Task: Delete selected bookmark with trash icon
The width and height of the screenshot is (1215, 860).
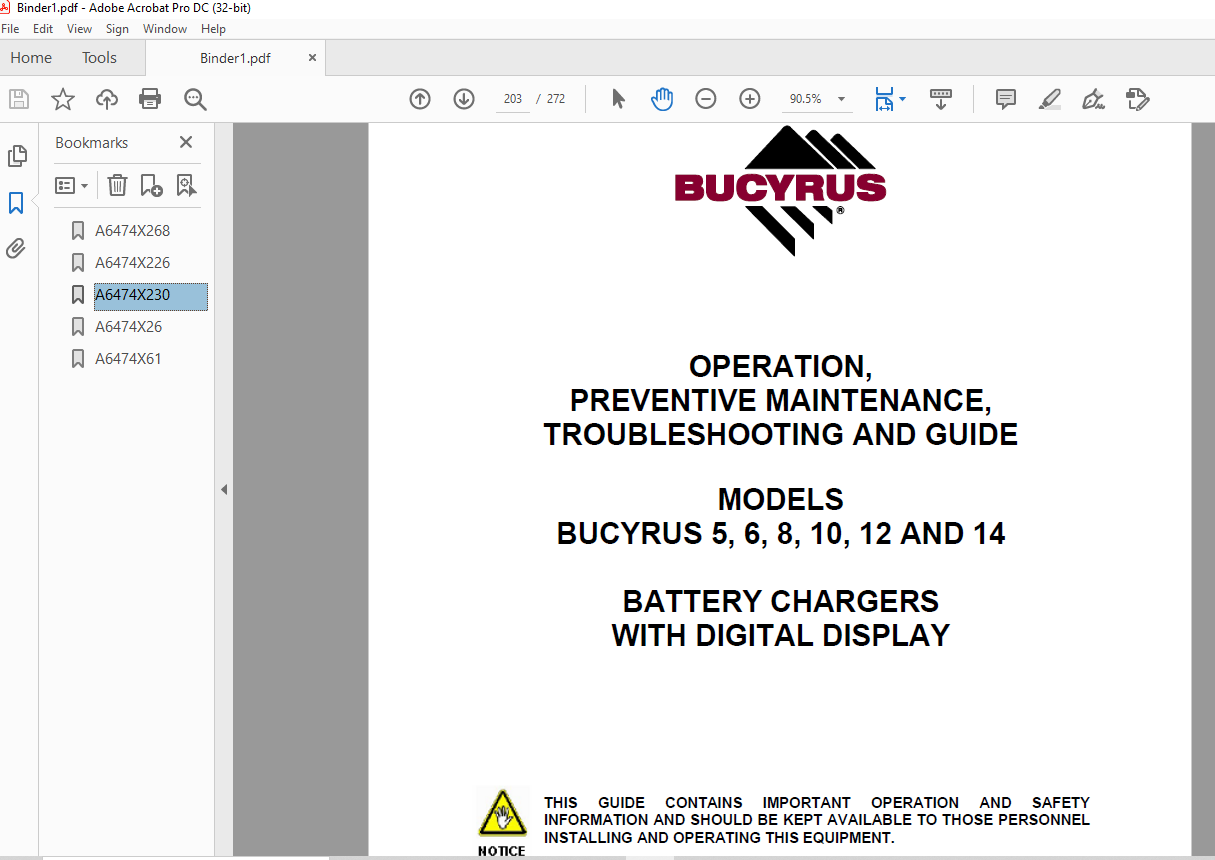Action: (x=117, y=185)
